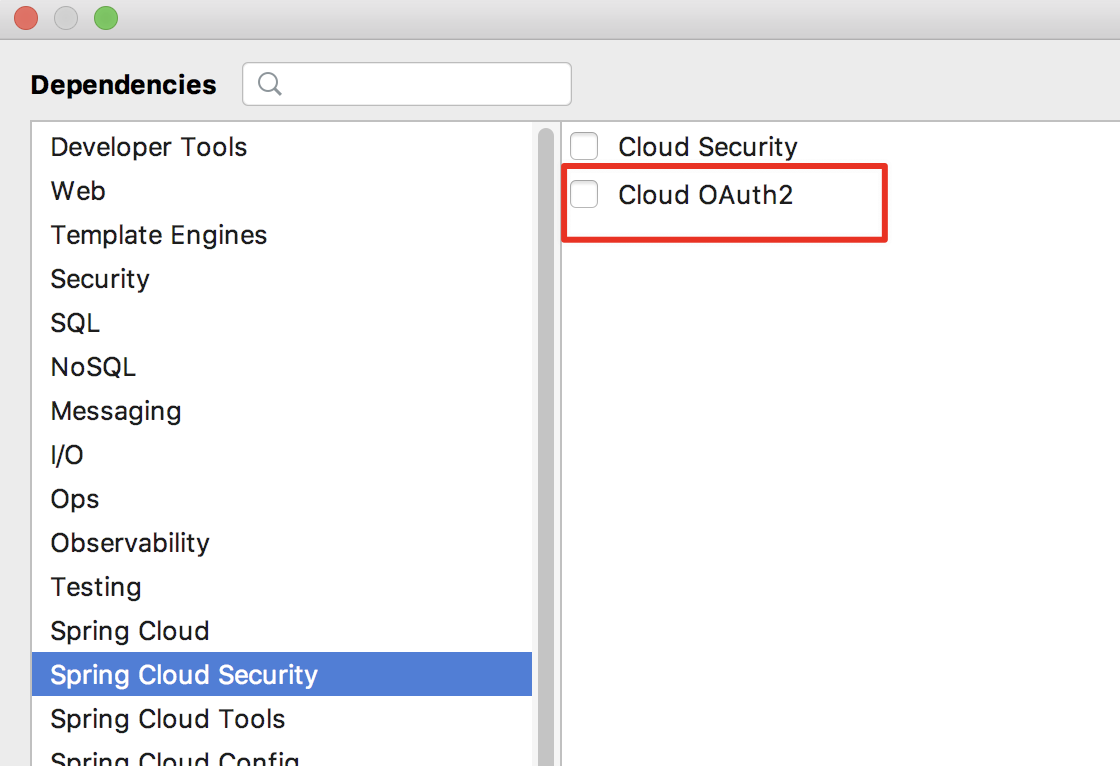Select the Spring Cloud Tools category

(167, 719)
